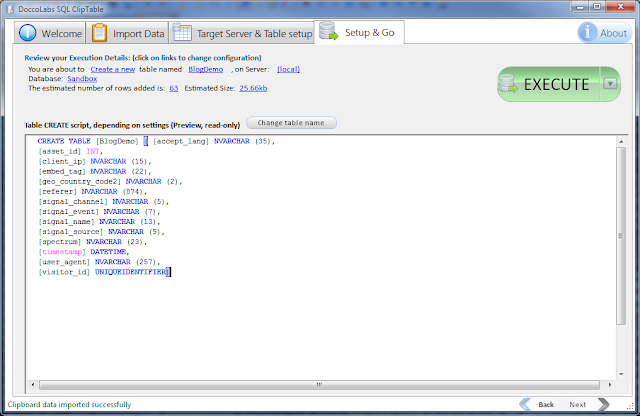Click the [signal_event] line
The image size is (640, 416).
(x=99, y=211)
